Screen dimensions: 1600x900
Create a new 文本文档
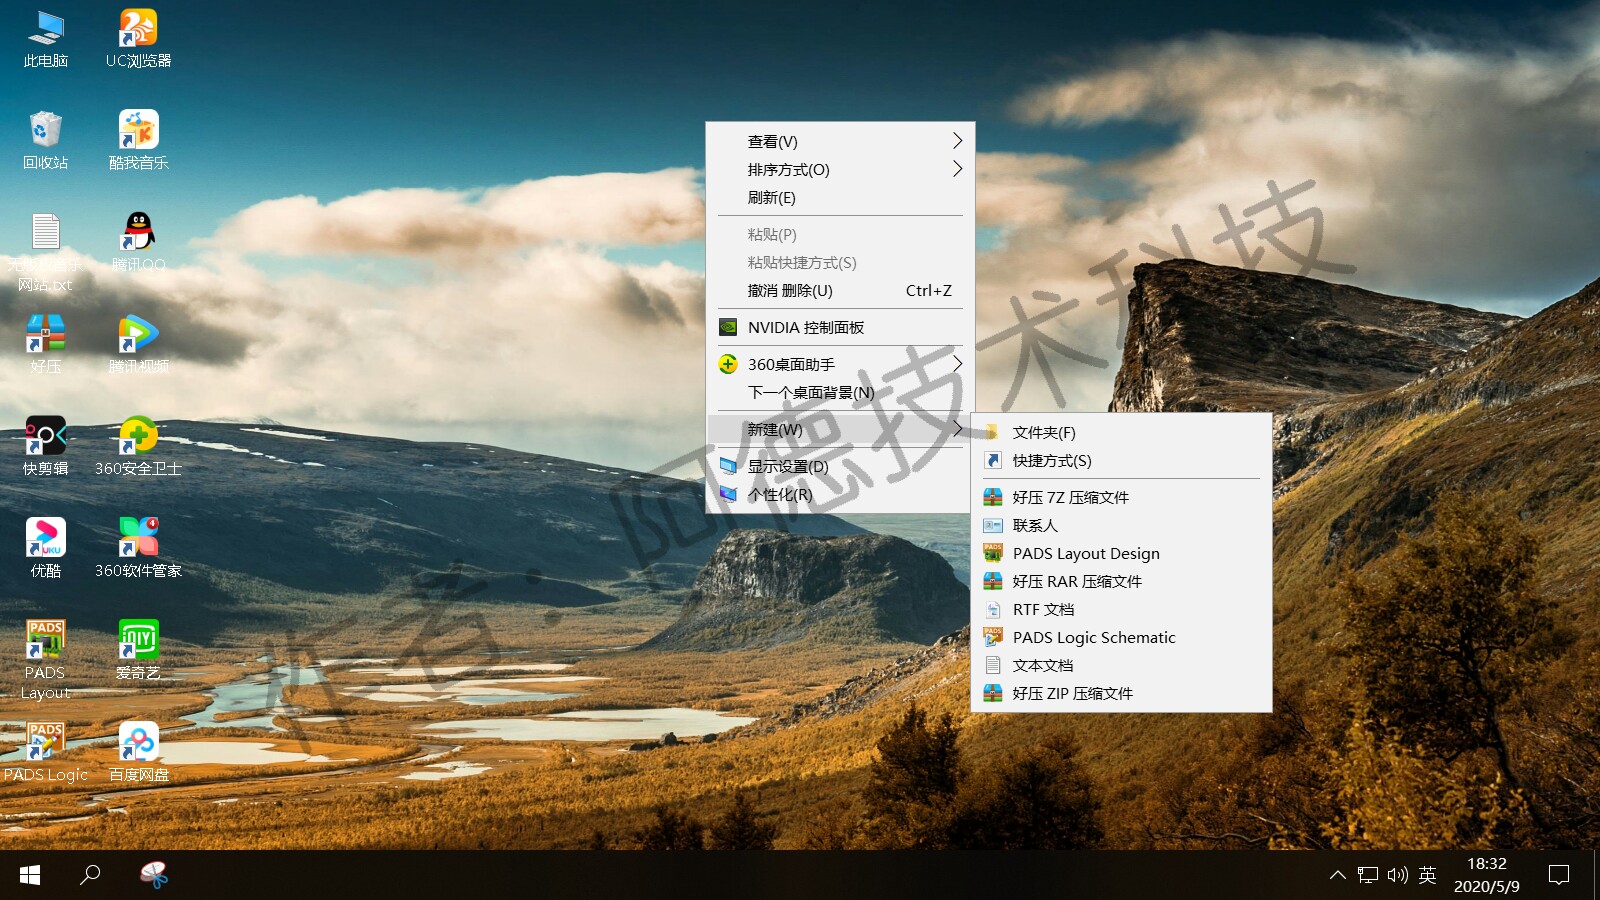[x=1121, y=665]
